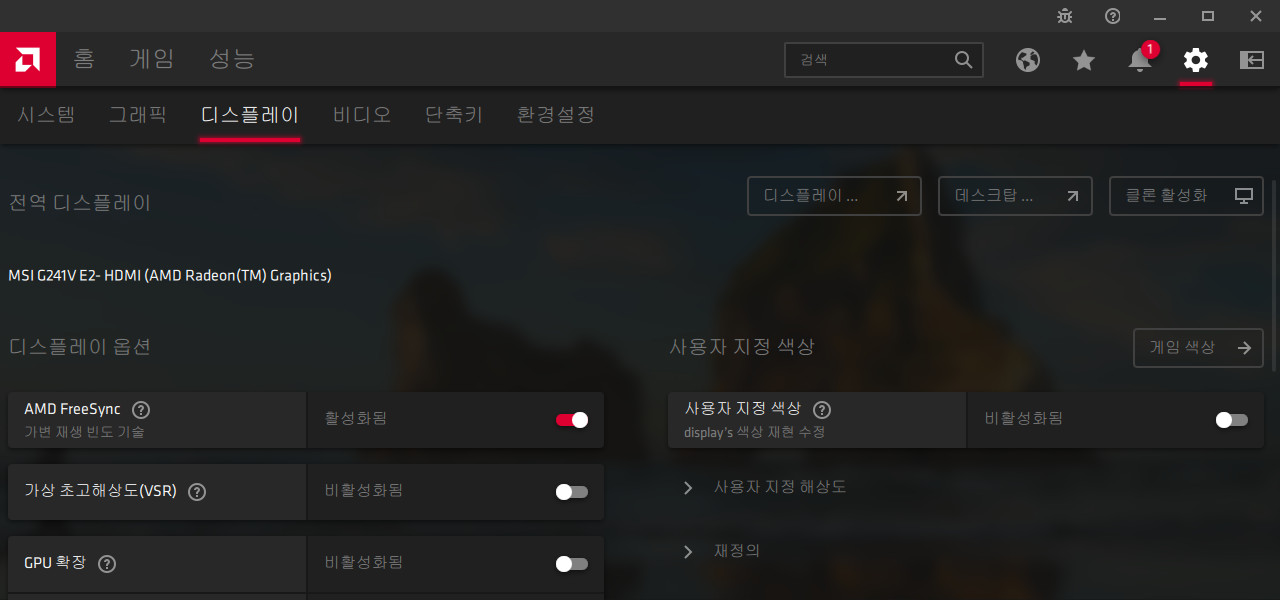This screenshot has width=1280, height=600.
Task: Open favorites star icon
Action: click(1084, 60)
